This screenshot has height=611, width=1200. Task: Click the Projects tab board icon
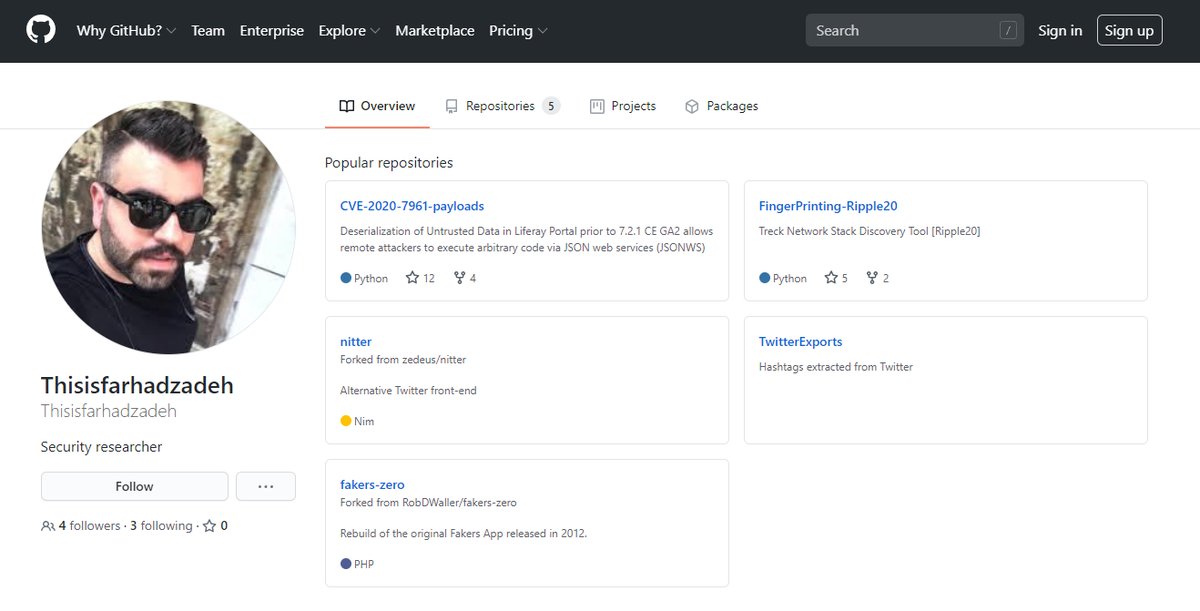[x=597, y=106]
